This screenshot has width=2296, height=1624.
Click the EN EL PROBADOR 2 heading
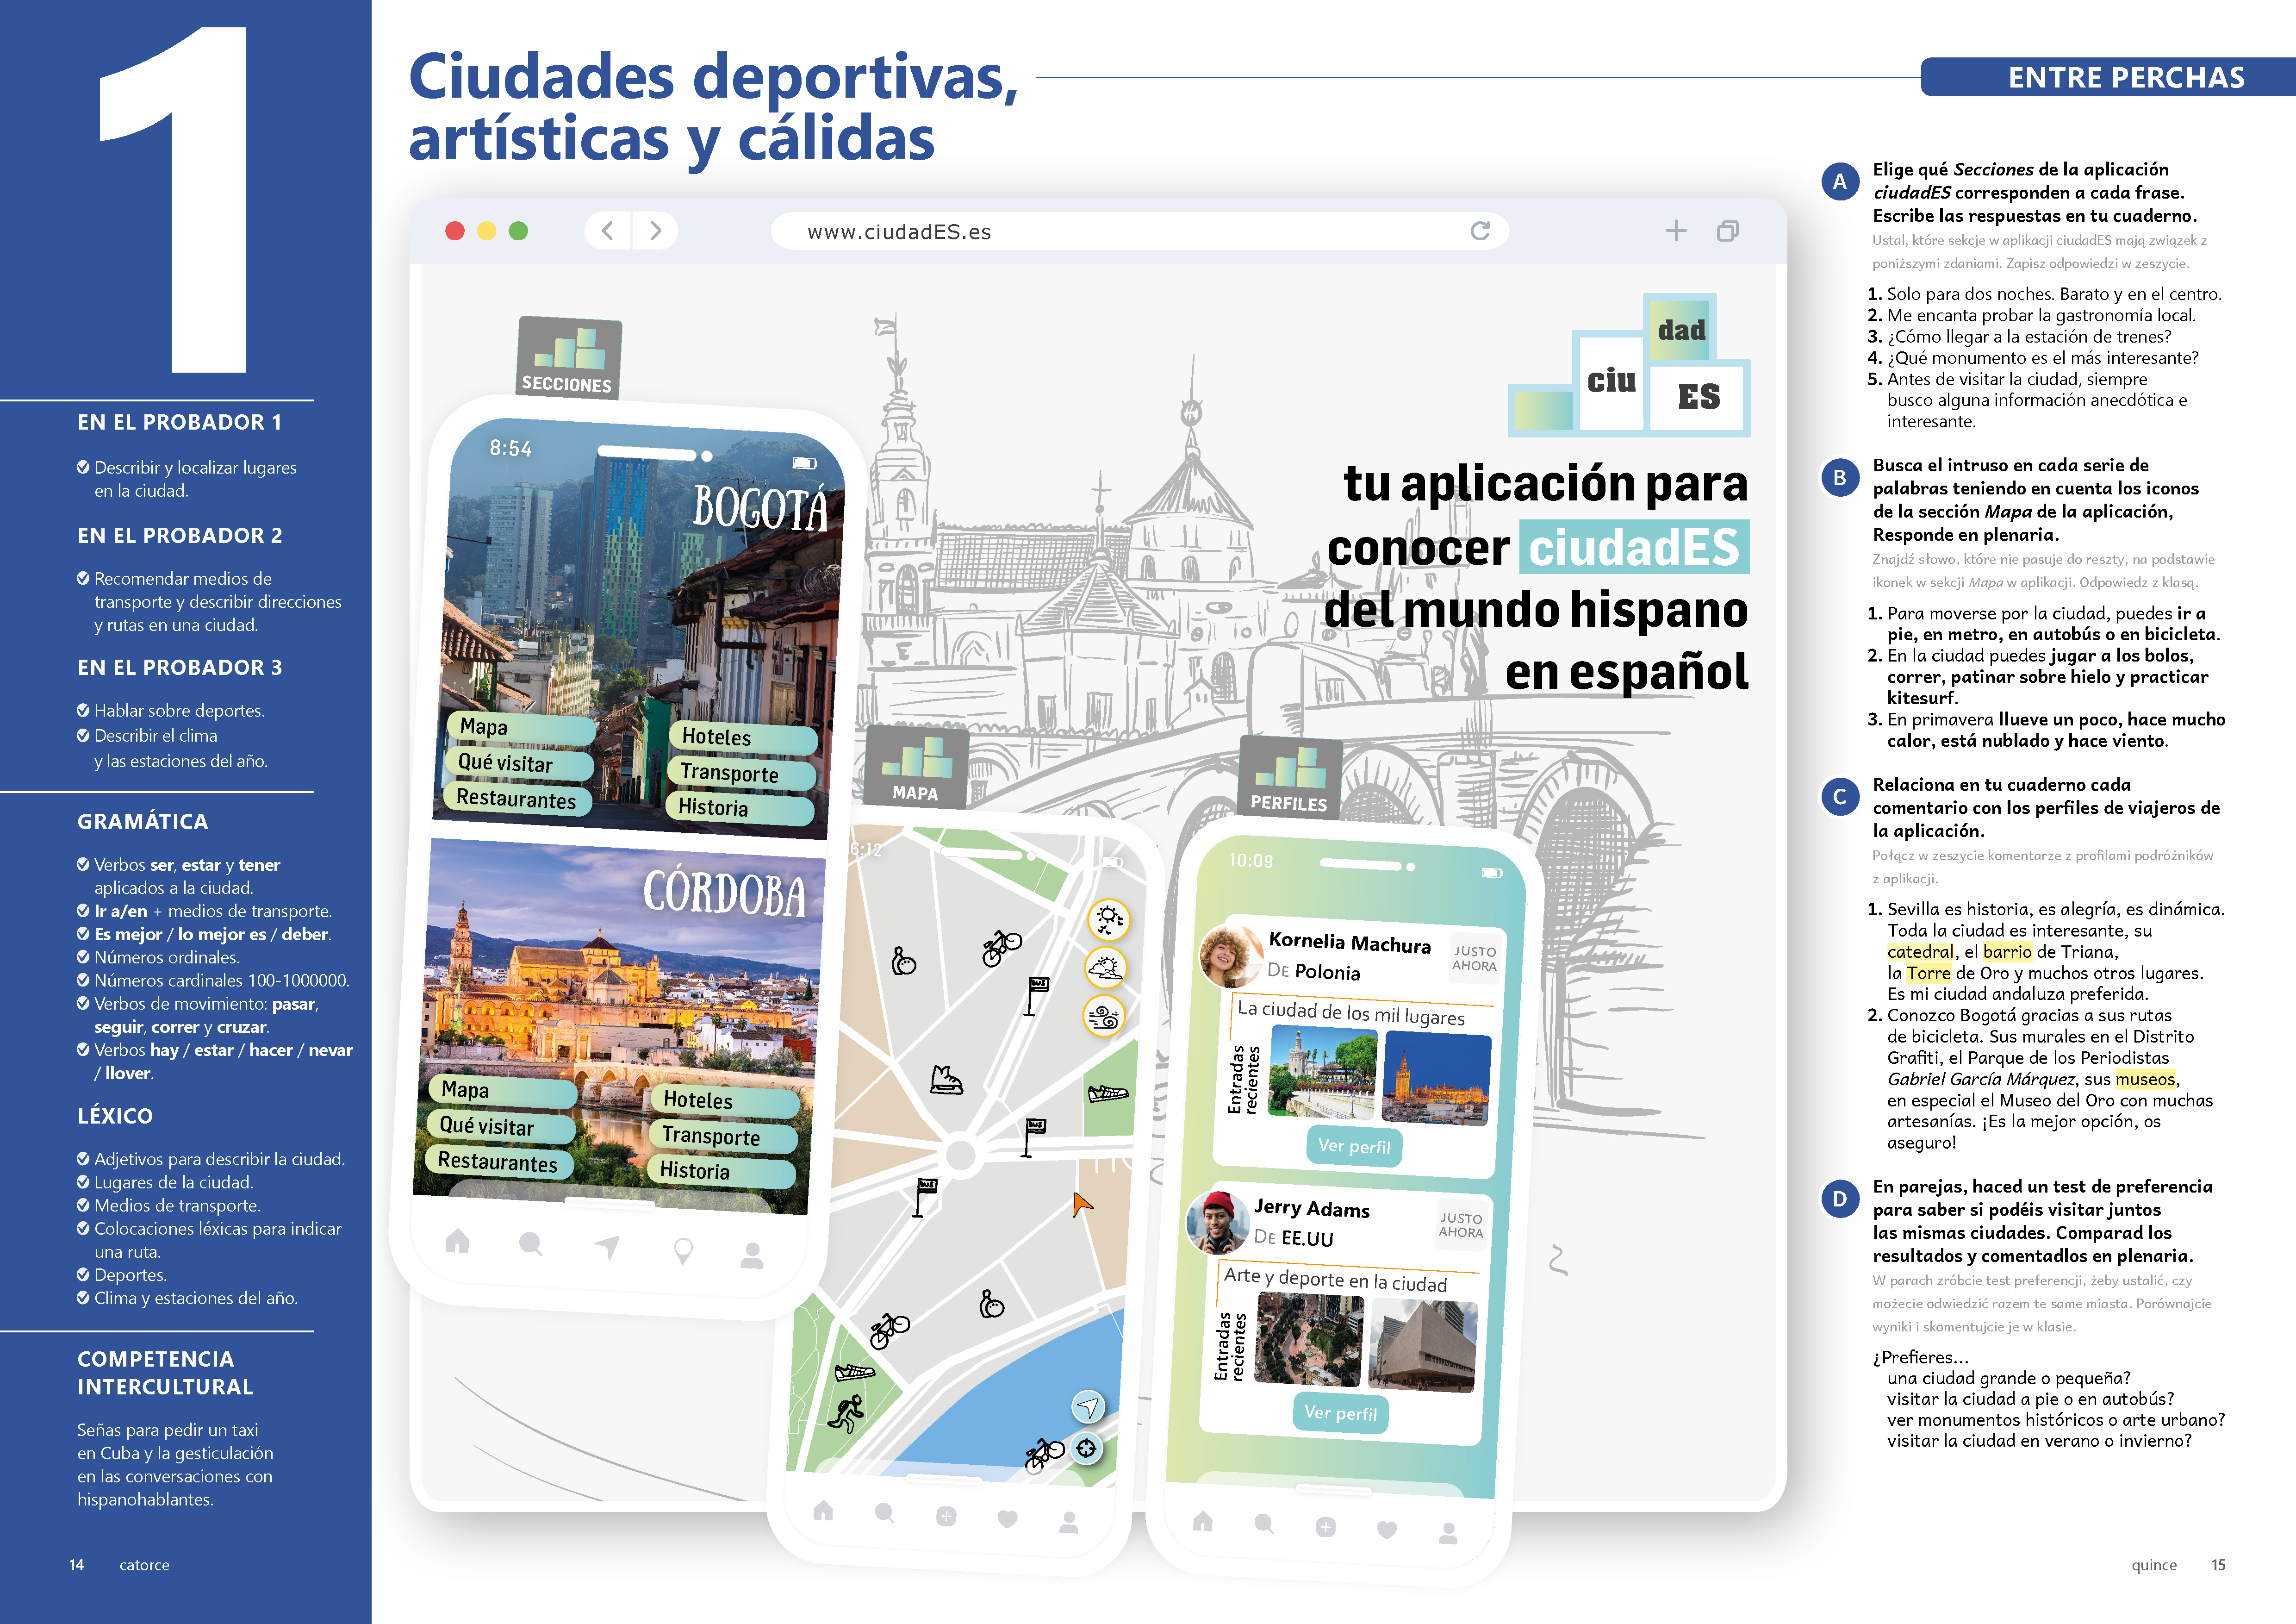click(x=180, y=536)
